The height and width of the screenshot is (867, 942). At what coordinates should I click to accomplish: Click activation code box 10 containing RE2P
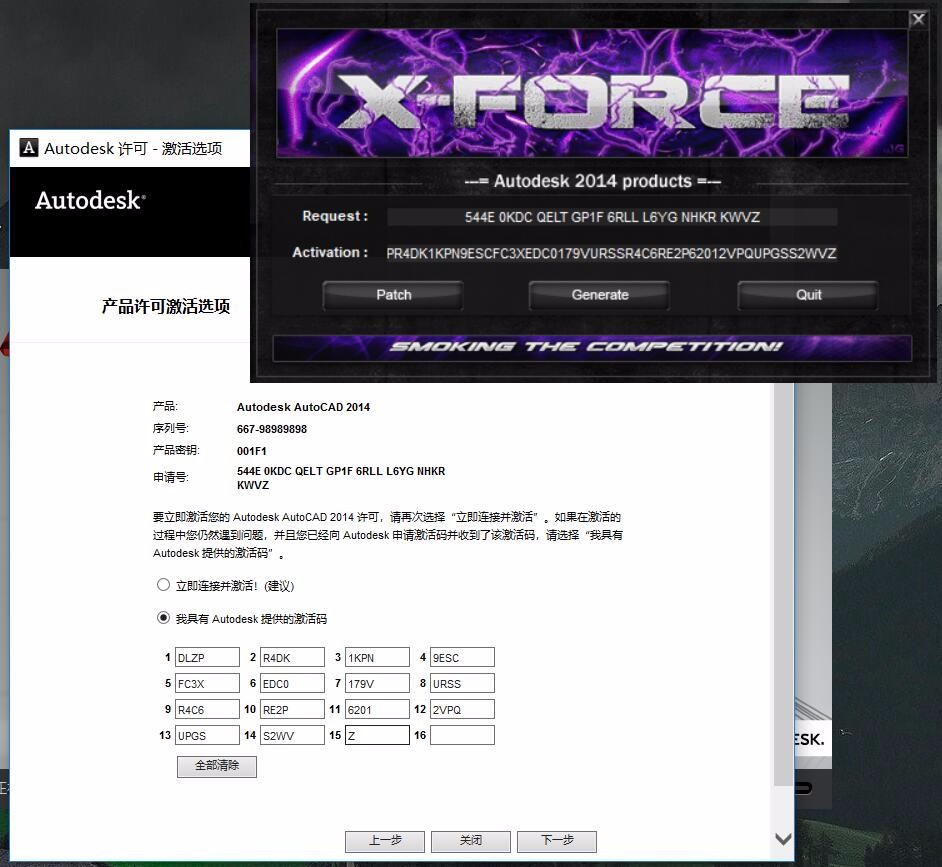293,709
